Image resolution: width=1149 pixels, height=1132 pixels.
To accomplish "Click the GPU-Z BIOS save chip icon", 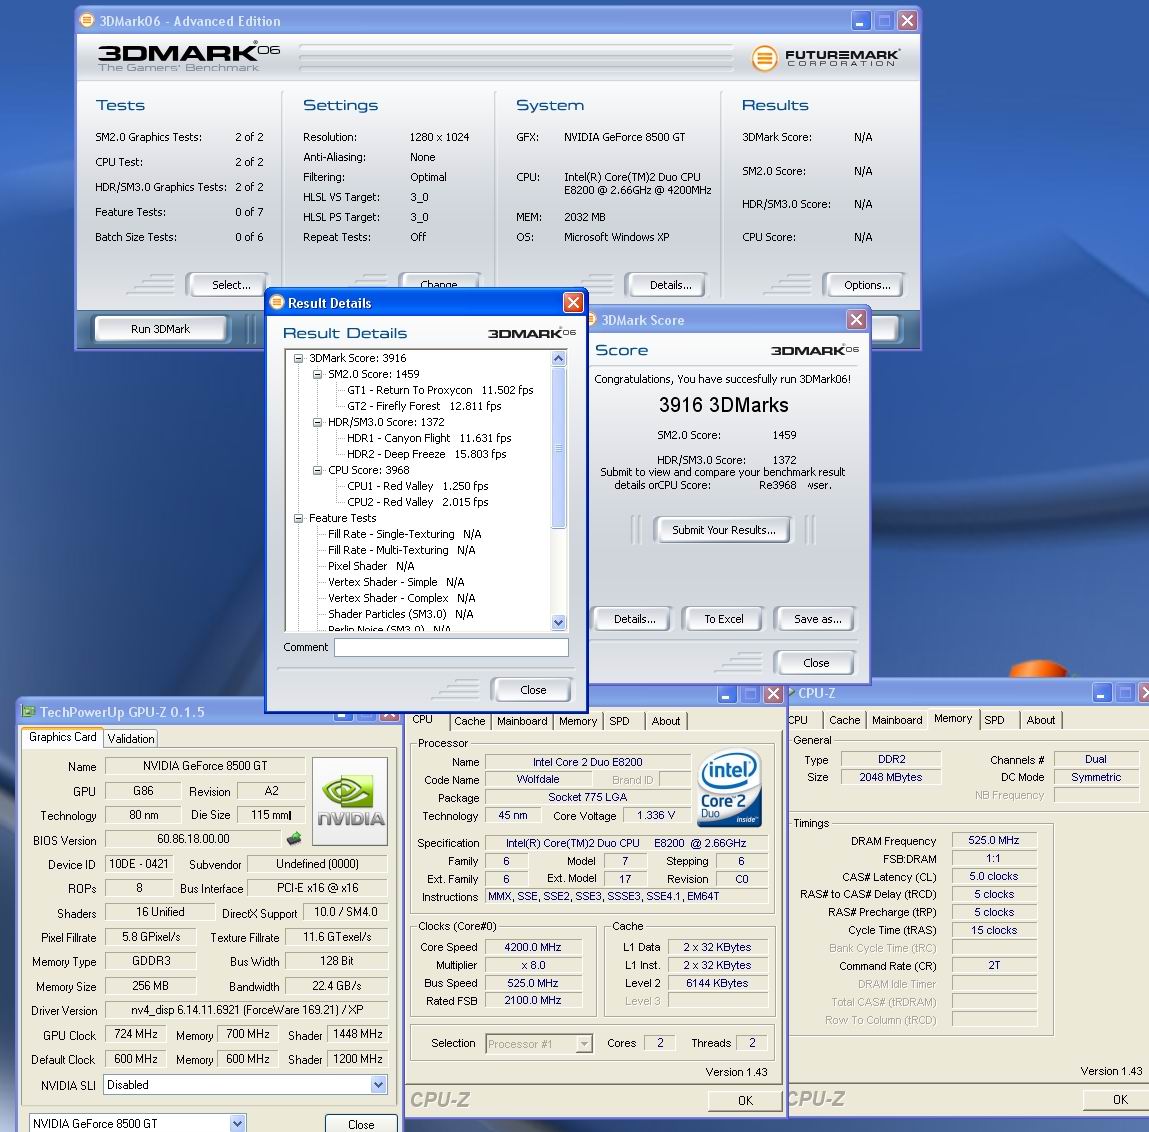I will (x=294, y=837).
